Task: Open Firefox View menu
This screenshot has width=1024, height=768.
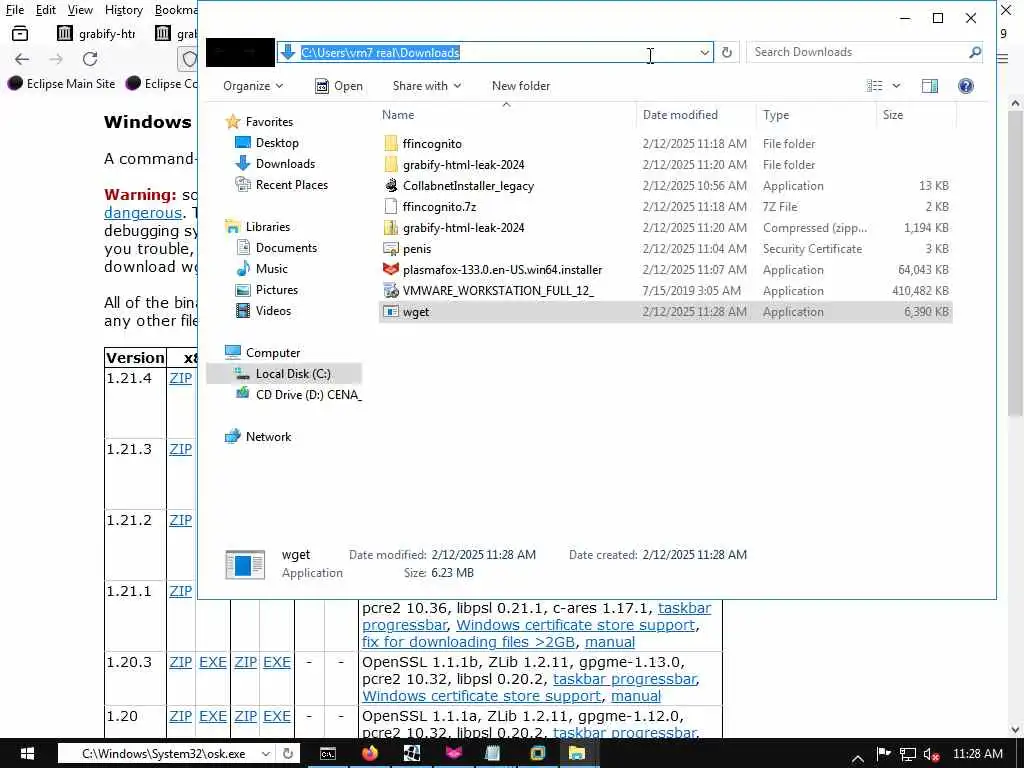Action: click(80, 10)
